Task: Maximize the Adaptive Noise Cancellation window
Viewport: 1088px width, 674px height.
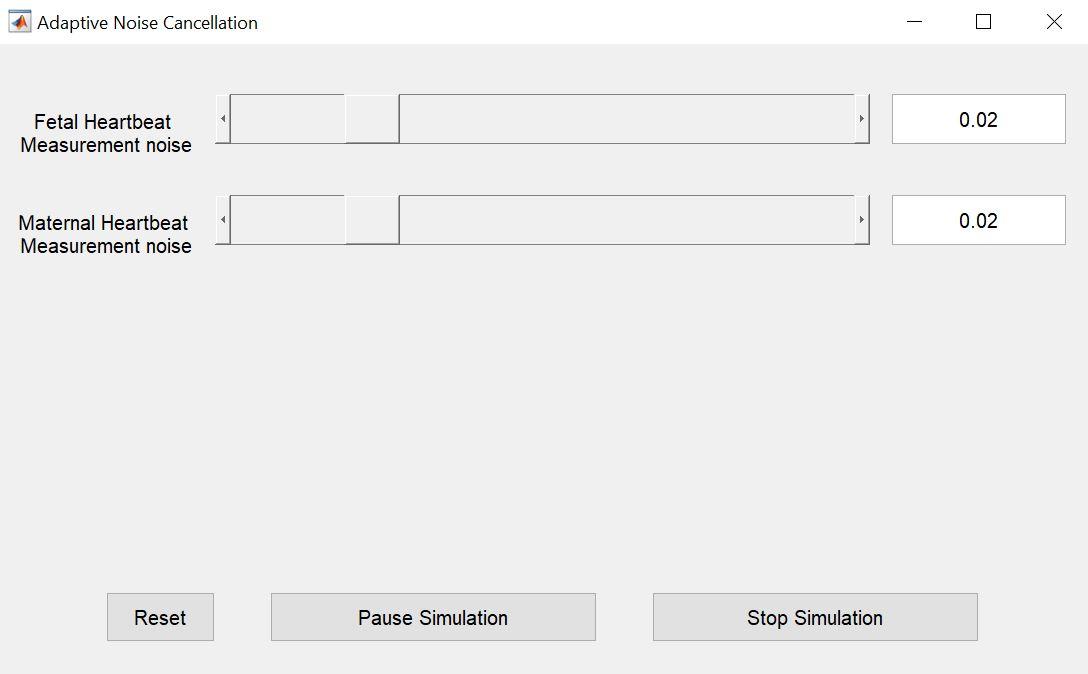Action: pyautogui.click(x=983, y=22)
